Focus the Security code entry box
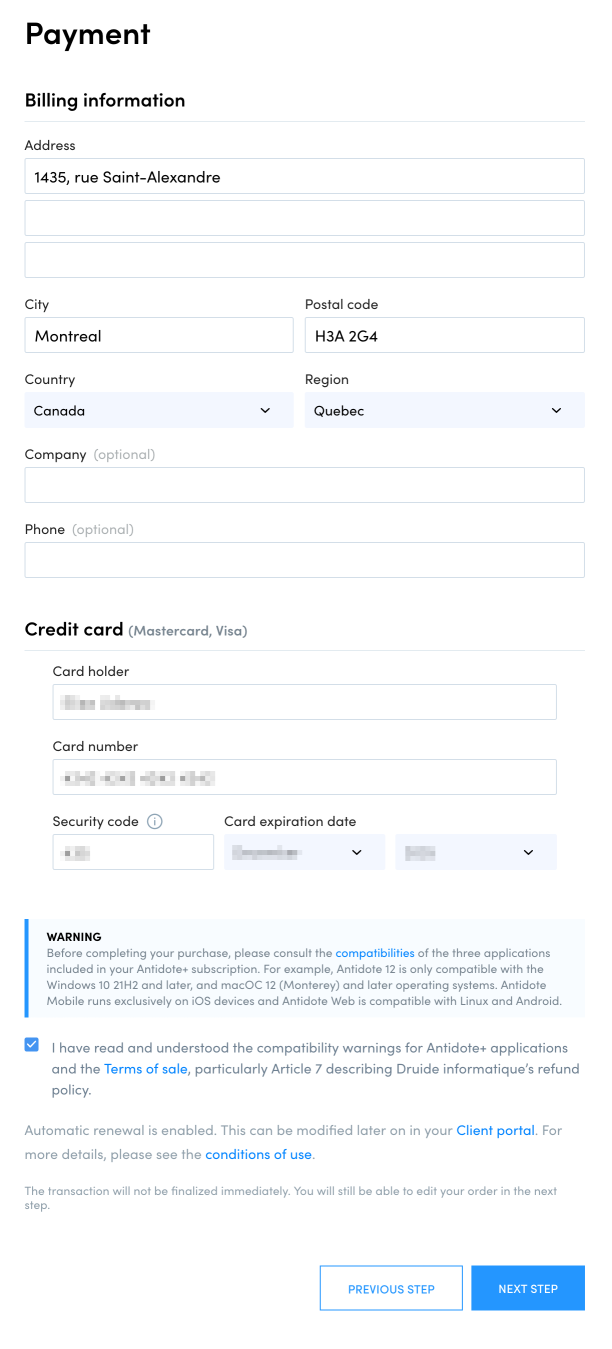This screenshot has height=1349, width=612. click(132, 851)
